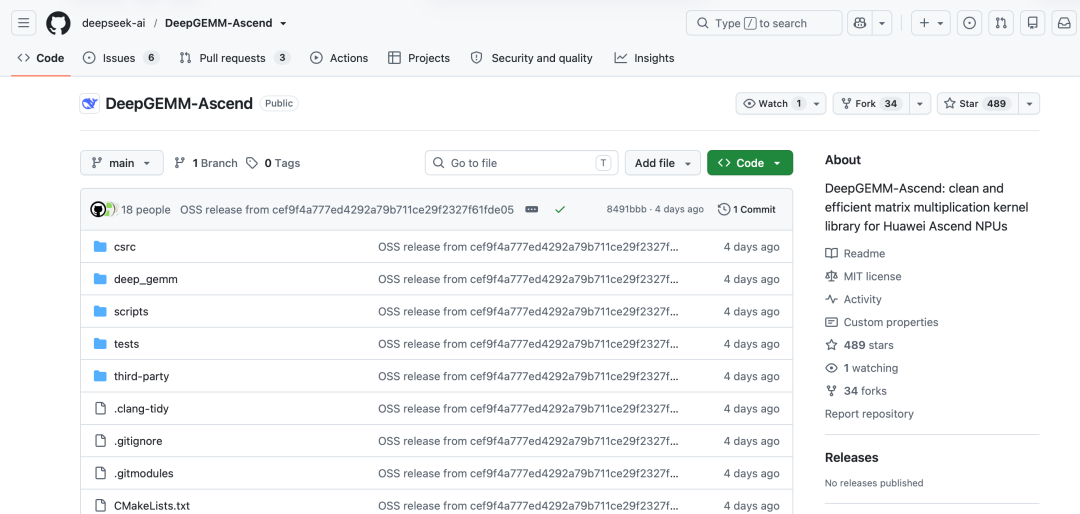This screenshot has height=514, width=1080.
Task: View 1 watching link
Action: 862,368
